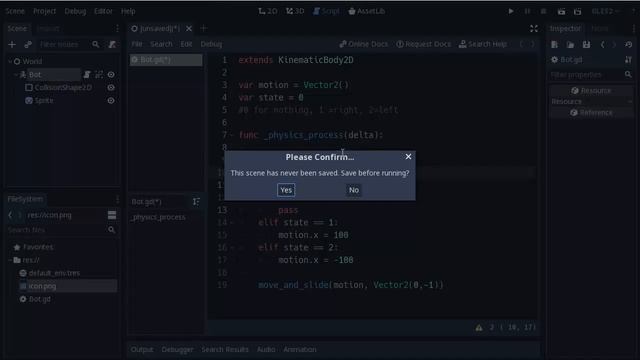Select the Sprite node
Screen dimensions: 640x360
(x=44, y=100)
